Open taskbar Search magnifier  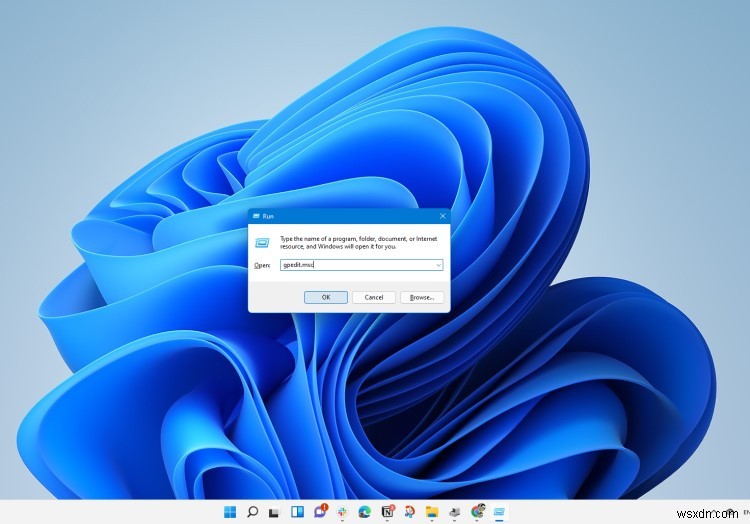tap(253, 512)
